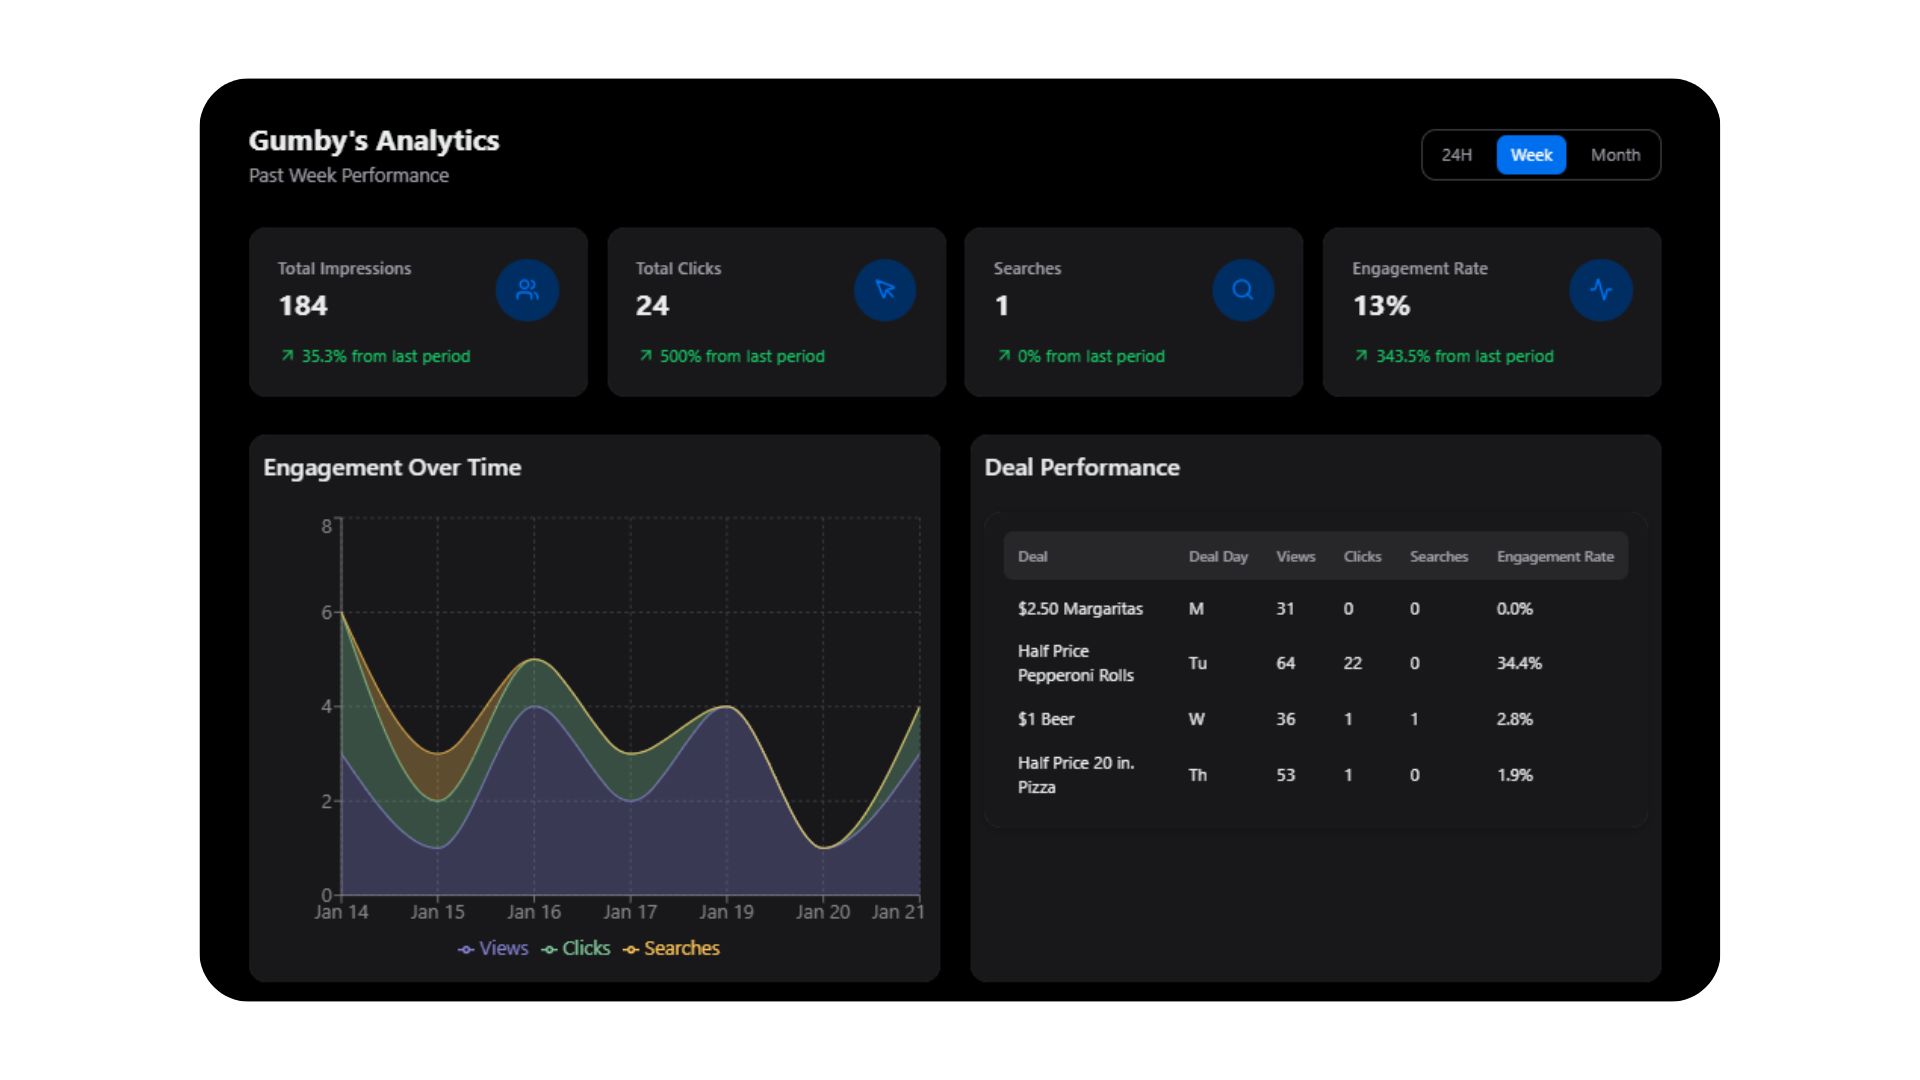Click the engagement area chart peak on Jan 16

(535, 660)
